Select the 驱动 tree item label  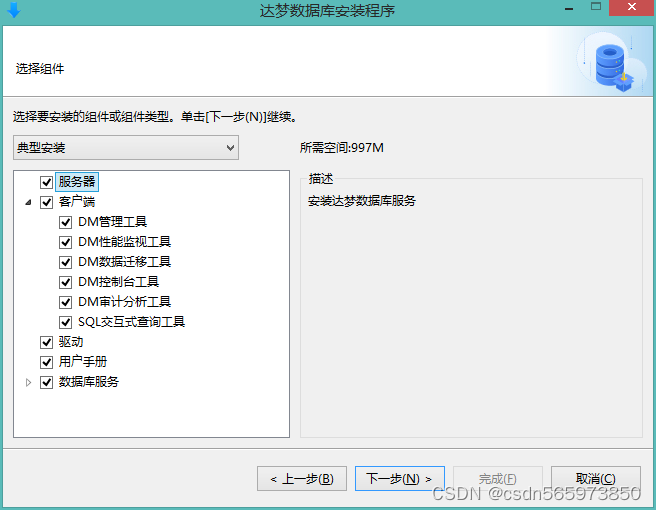(71, 342)
